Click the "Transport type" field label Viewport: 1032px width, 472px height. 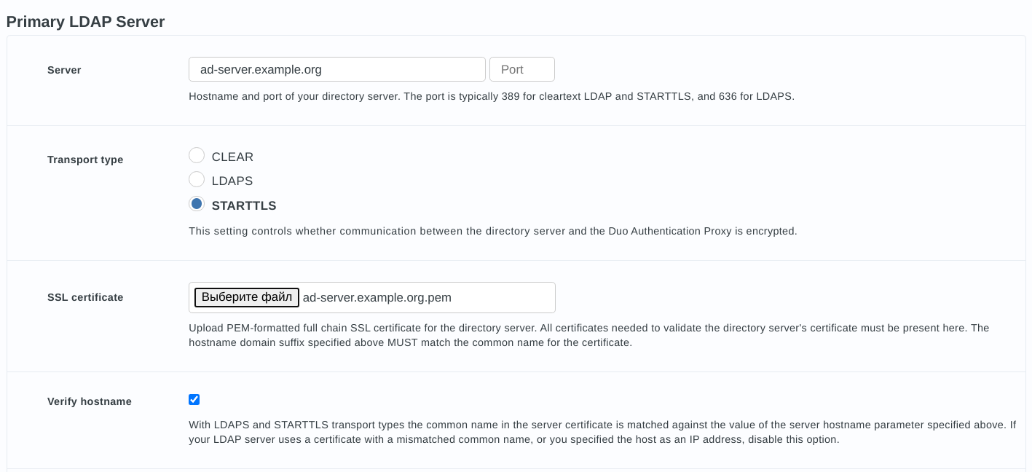[85, 159]
